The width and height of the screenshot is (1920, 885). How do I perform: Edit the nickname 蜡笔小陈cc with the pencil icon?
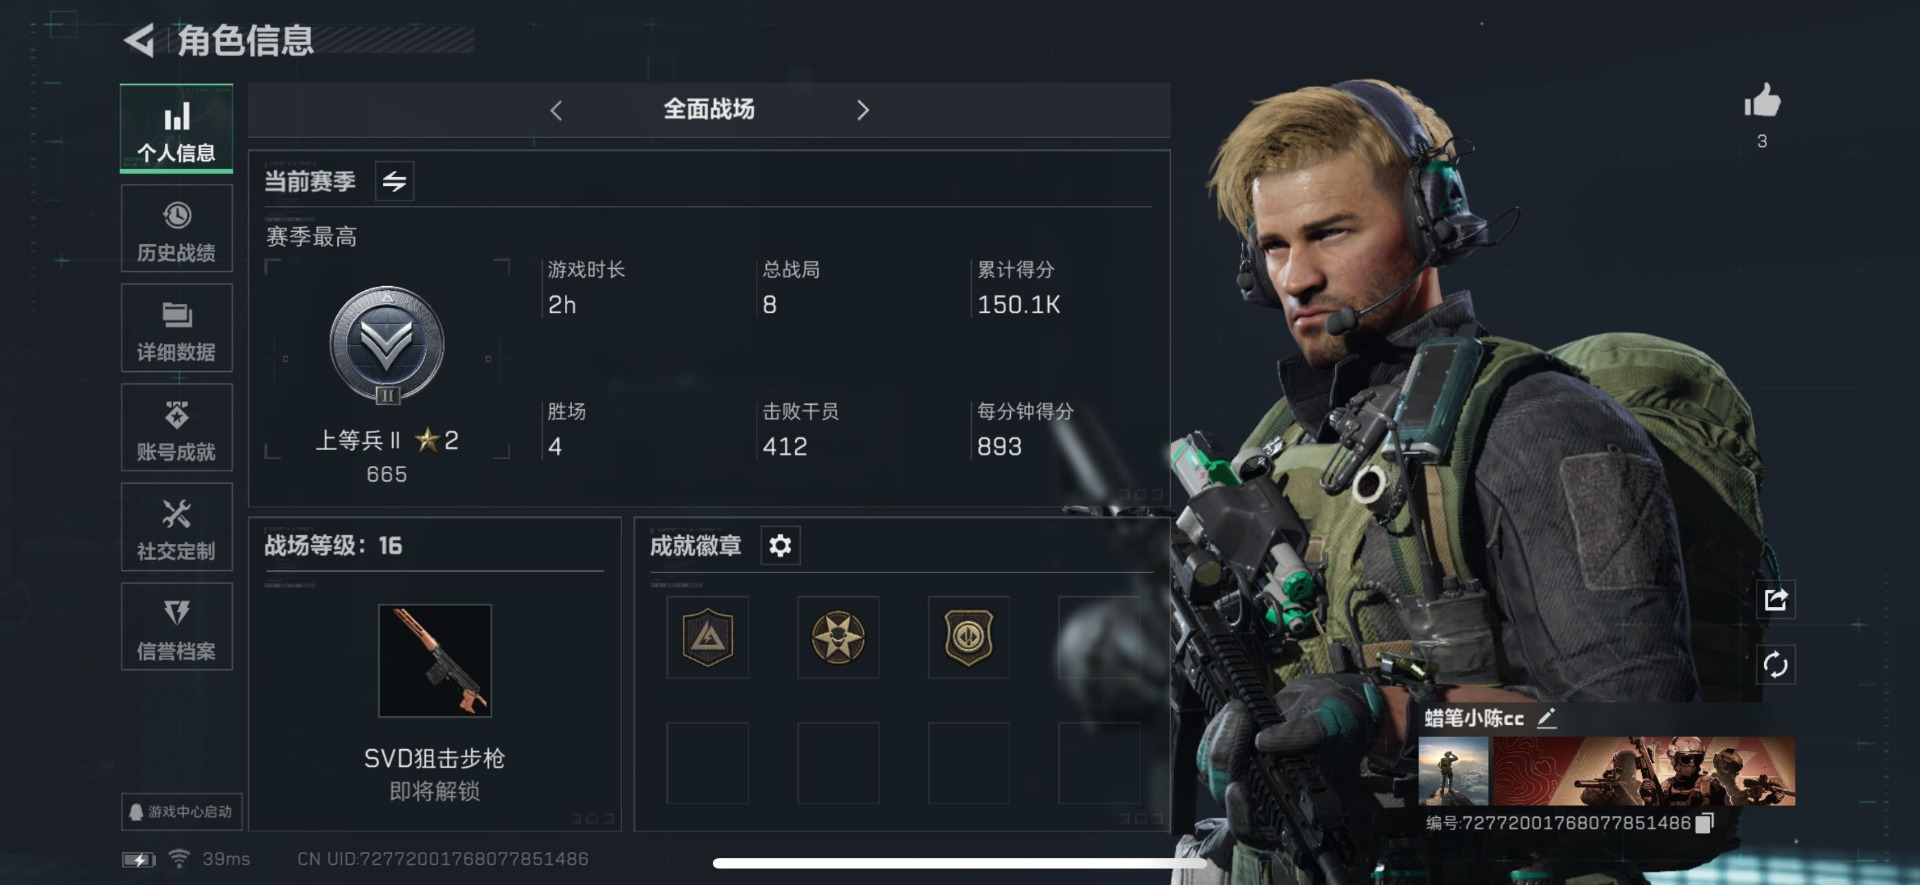[x=1546, y=718]
